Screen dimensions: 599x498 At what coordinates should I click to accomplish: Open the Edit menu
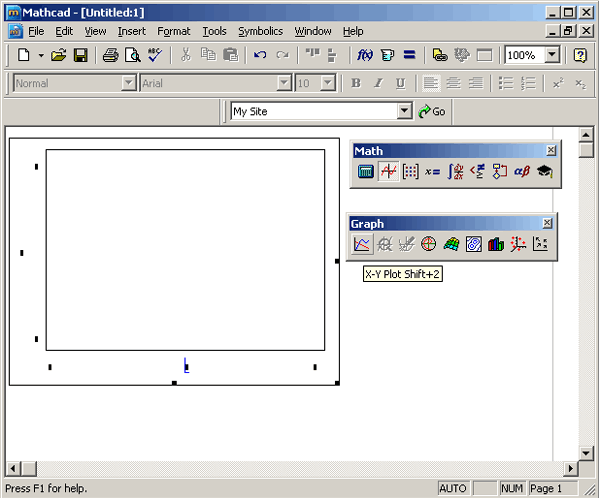(x=64, y=31)
